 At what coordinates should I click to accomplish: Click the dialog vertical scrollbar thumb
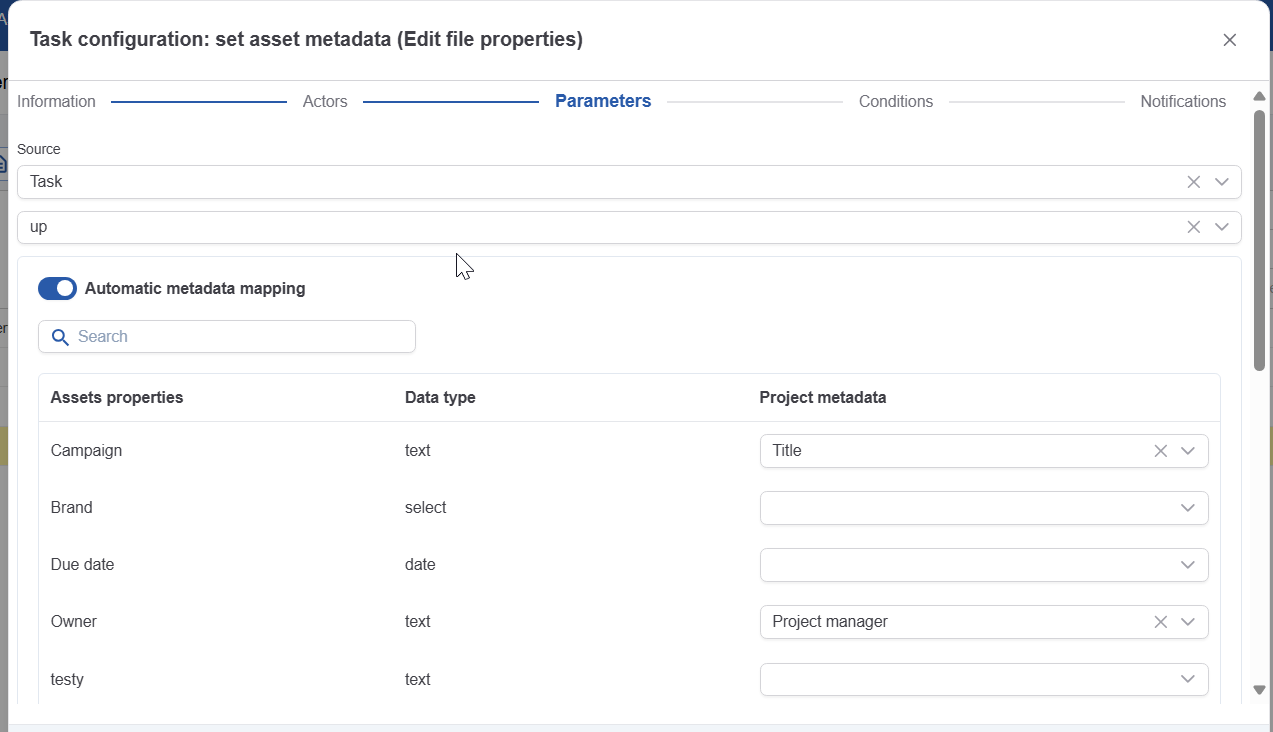[x=1259, y=240]
